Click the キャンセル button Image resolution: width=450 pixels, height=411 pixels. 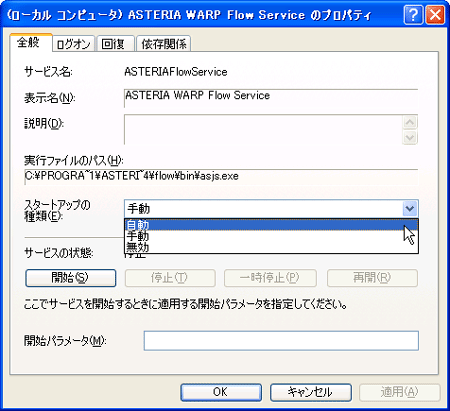click(x=311, y=392)
